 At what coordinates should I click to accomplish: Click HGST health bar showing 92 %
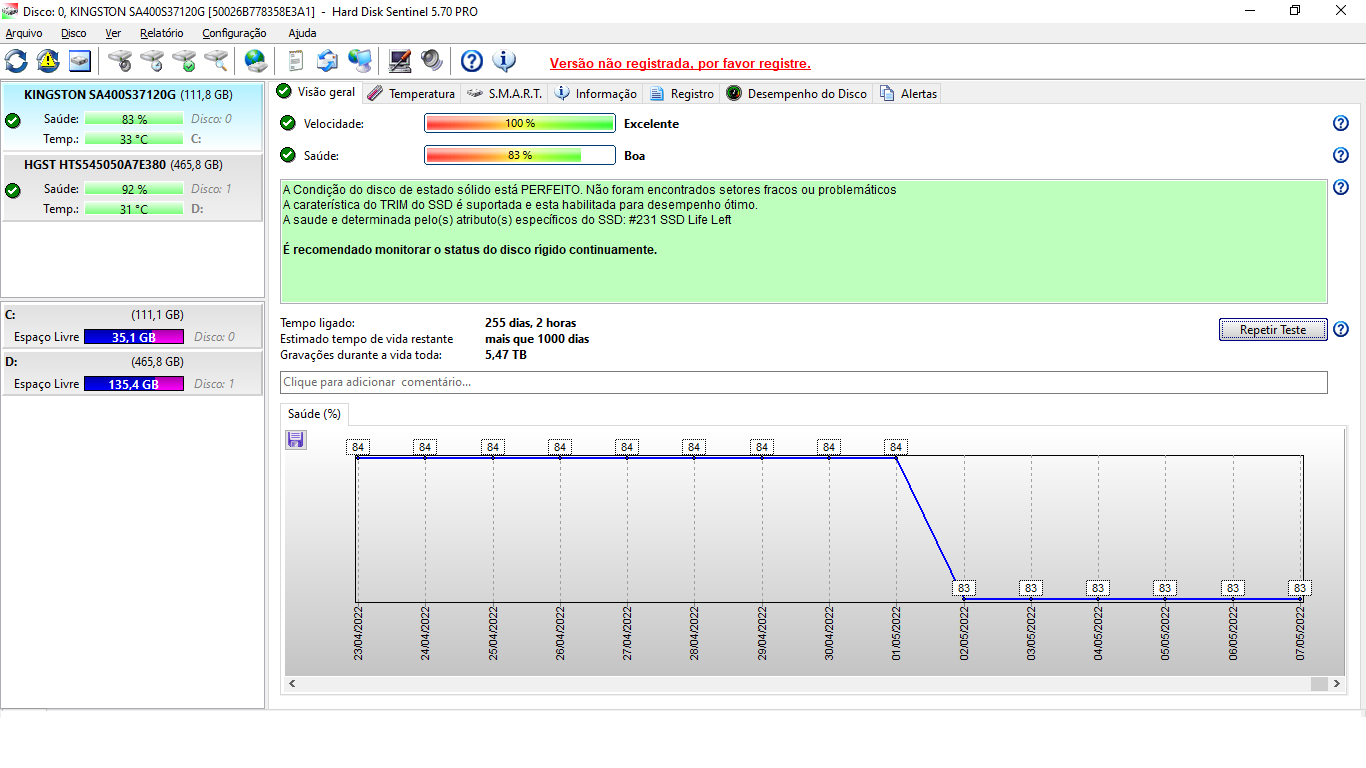[x=134, y=189]
